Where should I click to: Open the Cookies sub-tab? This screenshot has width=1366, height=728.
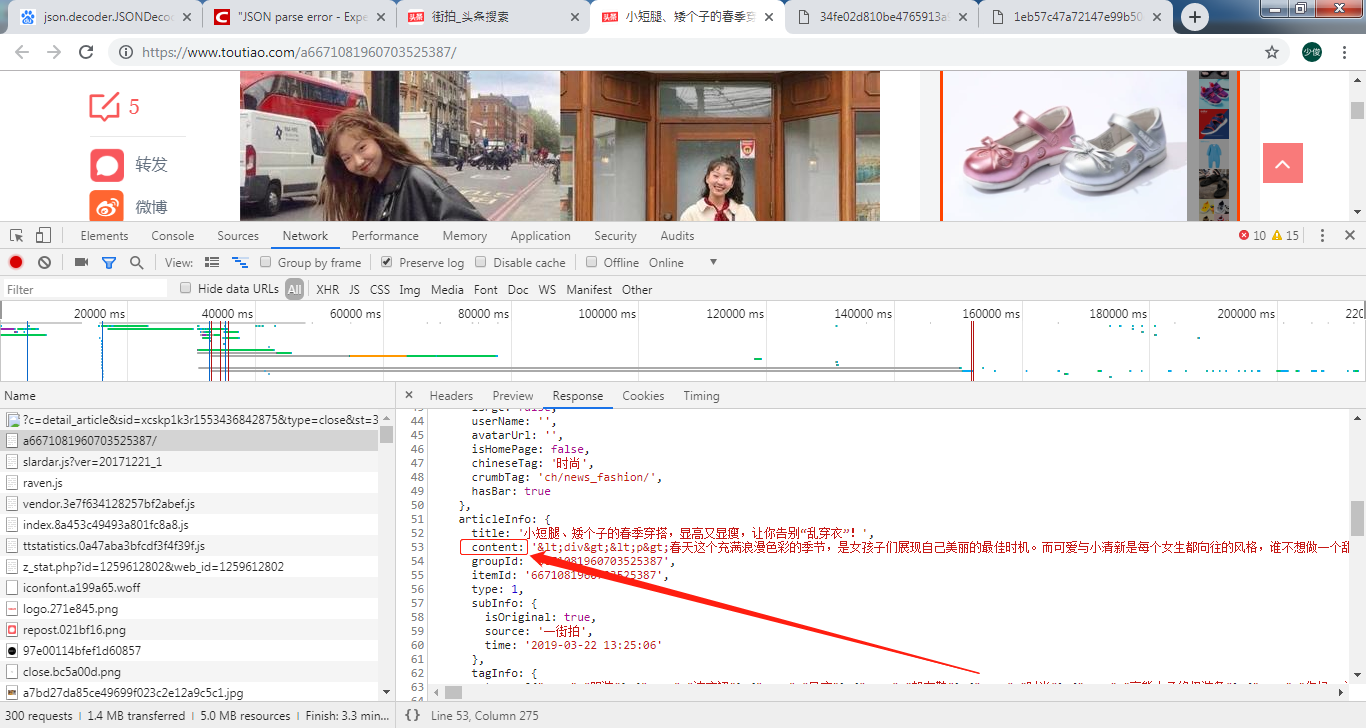(643, 396)
